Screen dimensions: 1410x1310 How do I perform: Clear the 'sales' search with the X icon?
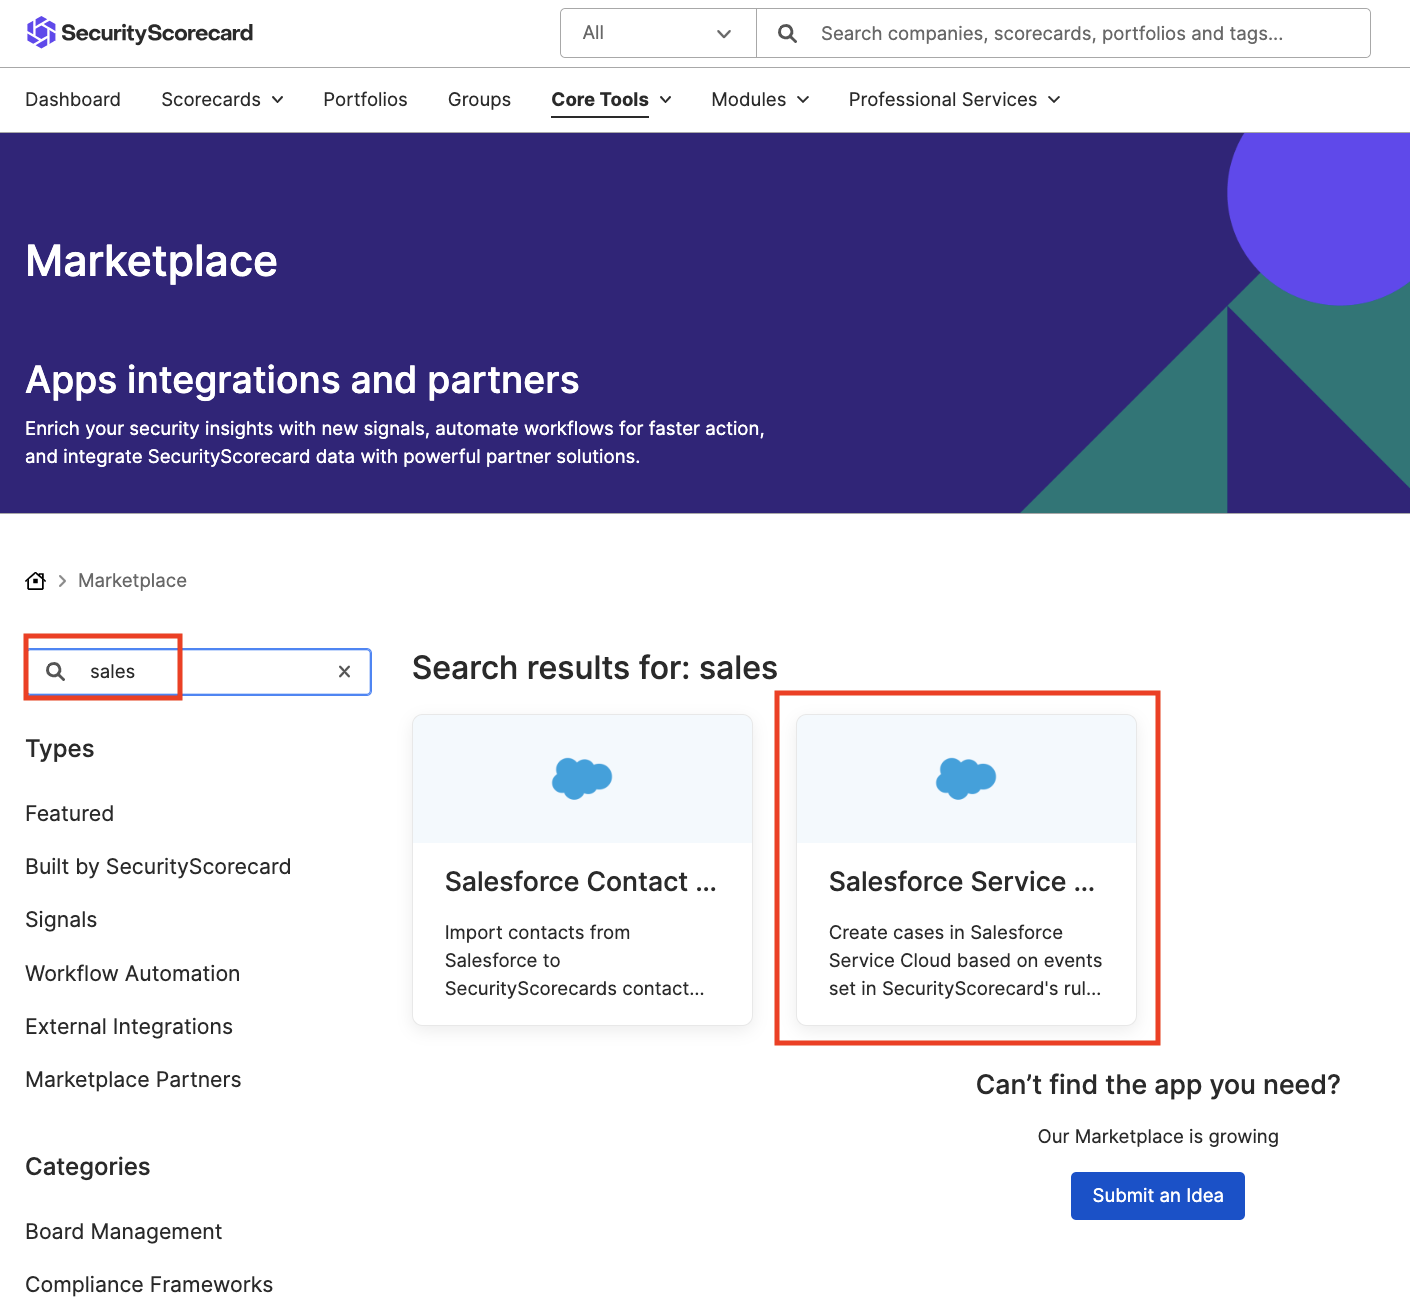[x=344, y=672]
